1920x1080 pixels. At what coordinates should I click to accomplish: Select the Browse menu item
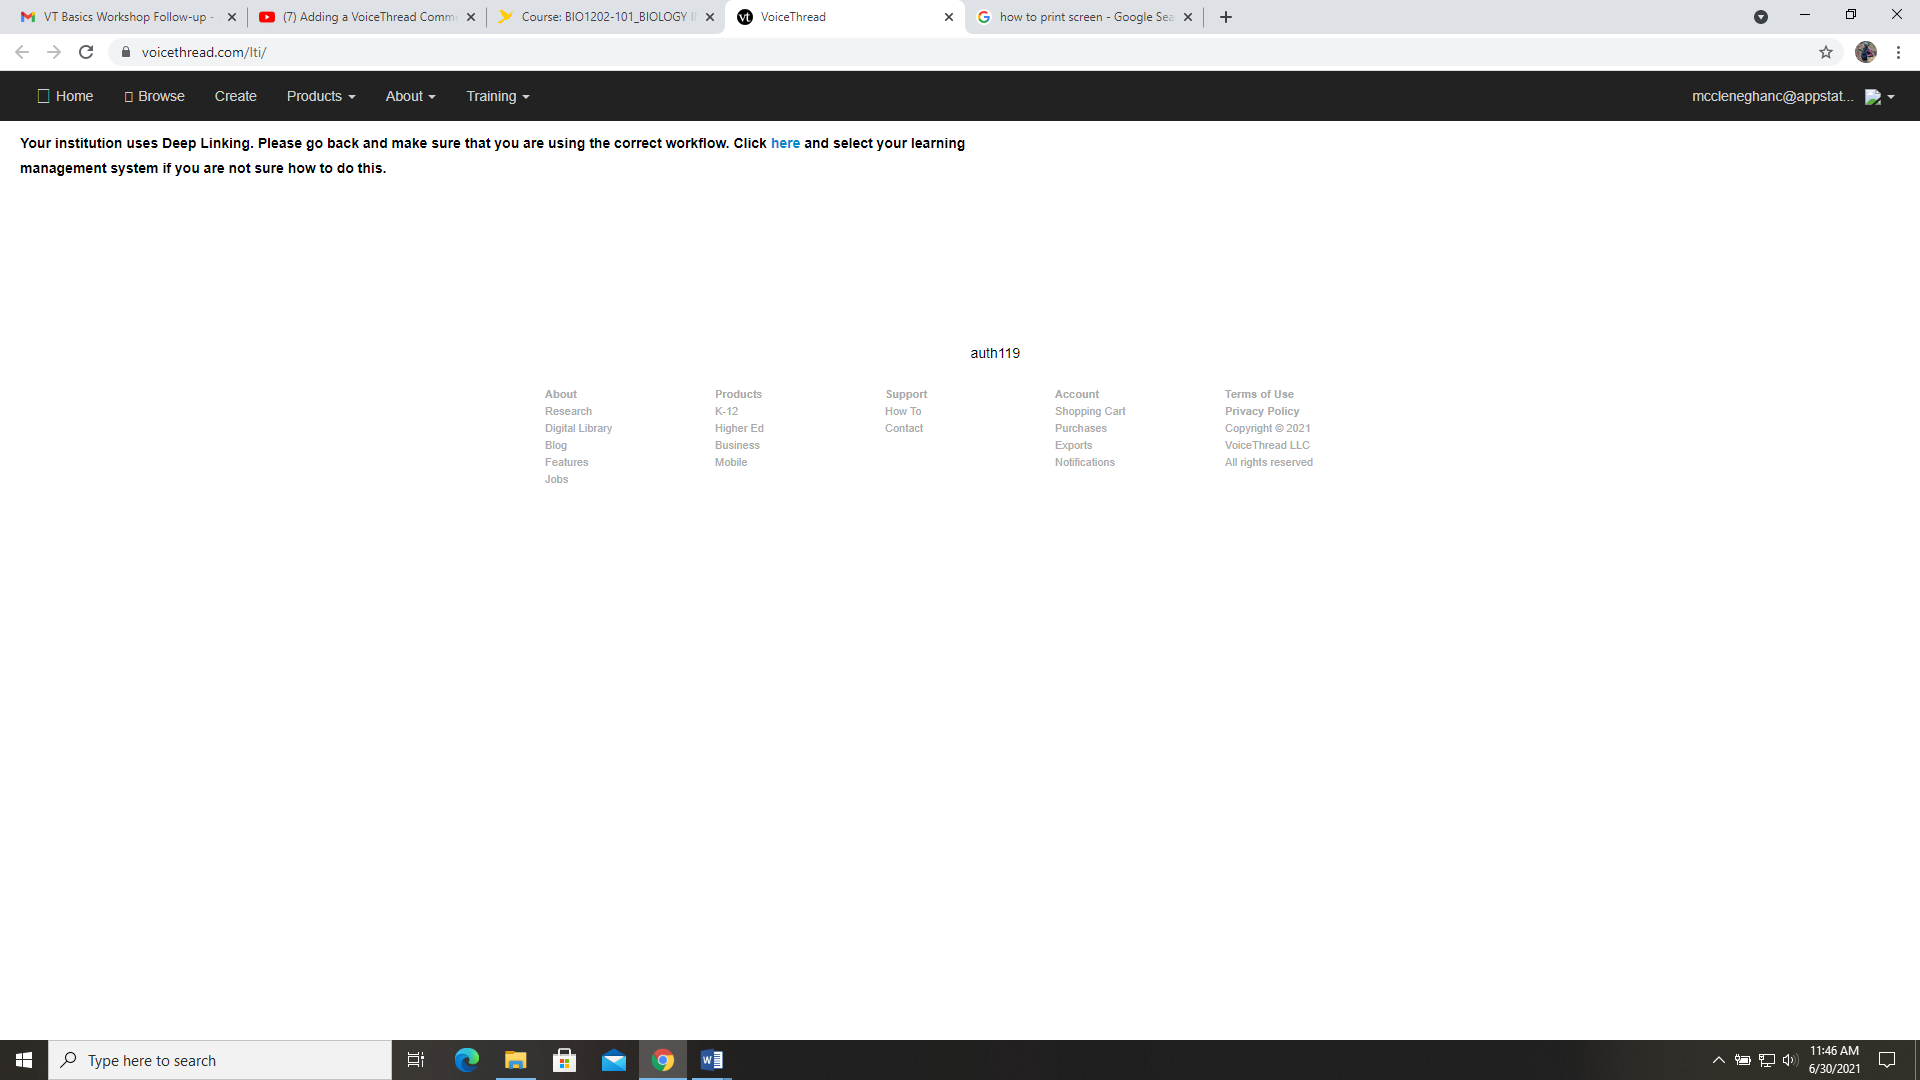tap(154, 95)
